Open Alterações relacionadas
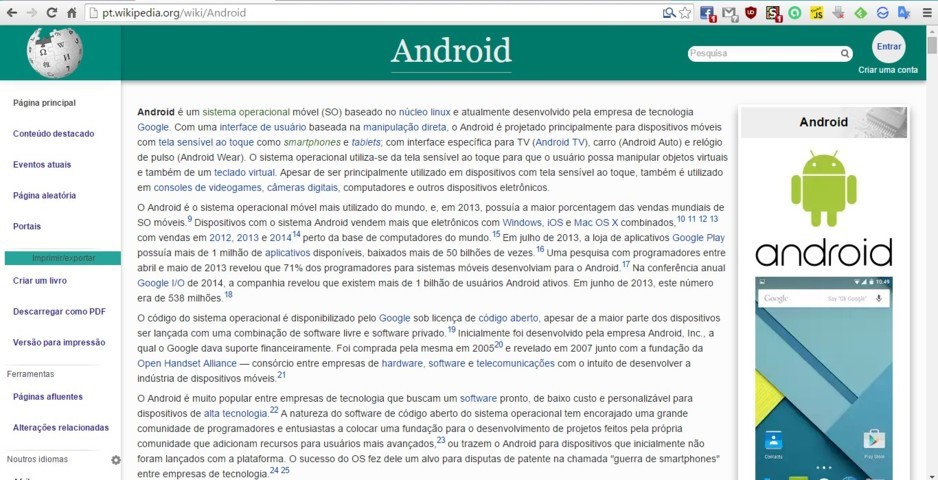 point(61,428)
